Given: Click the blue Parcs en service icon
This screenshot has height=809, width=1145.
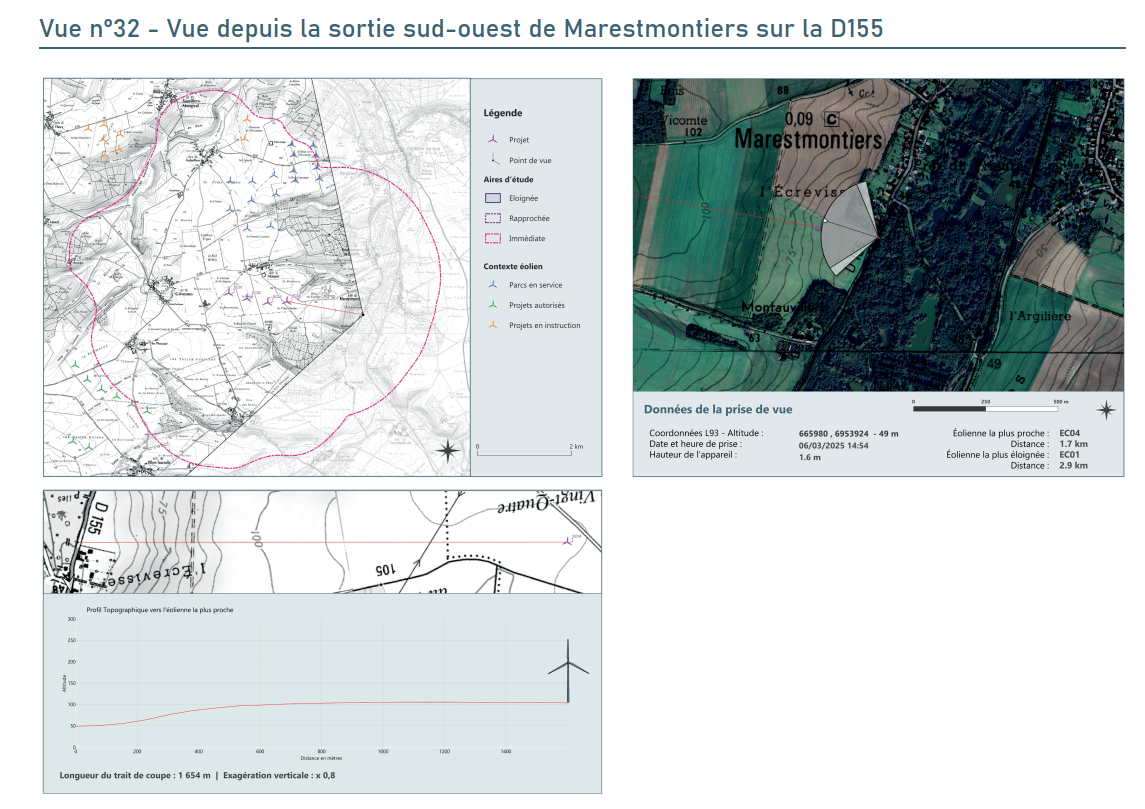Looking at the screenshot, I should tap(492, 285).
